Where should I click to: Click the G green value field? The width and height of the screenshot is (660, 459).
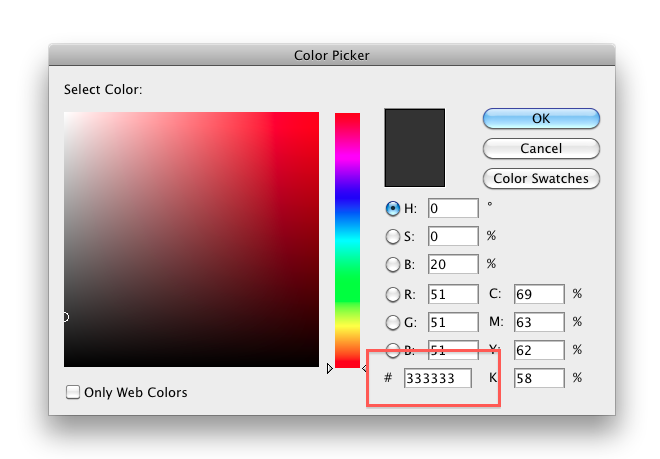coord(453,322)
